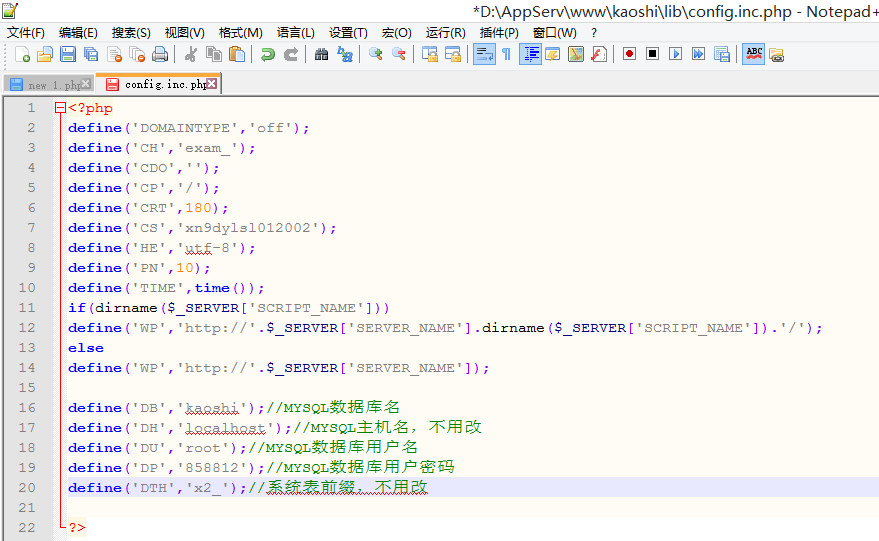Create a new file with New icon

click(x=22, y=54)
